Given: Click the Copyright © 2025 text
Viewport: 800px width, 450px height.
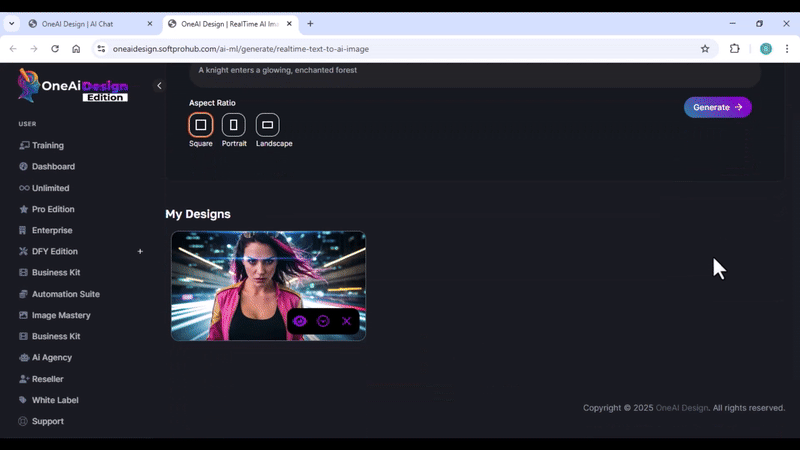Looking at the screenshot, I should [x=618, y=408].
